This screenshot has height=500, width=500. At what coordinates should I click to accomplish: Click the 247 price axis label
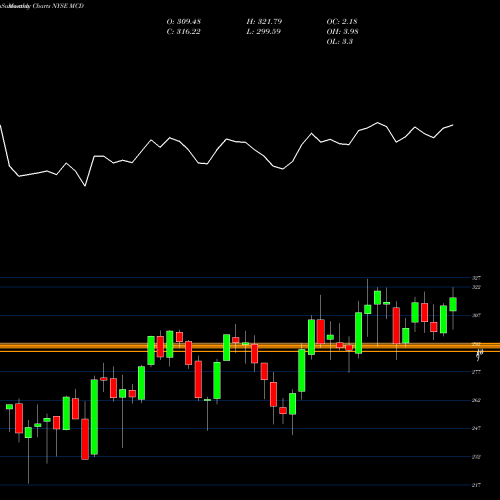click(x=476, y=428)
